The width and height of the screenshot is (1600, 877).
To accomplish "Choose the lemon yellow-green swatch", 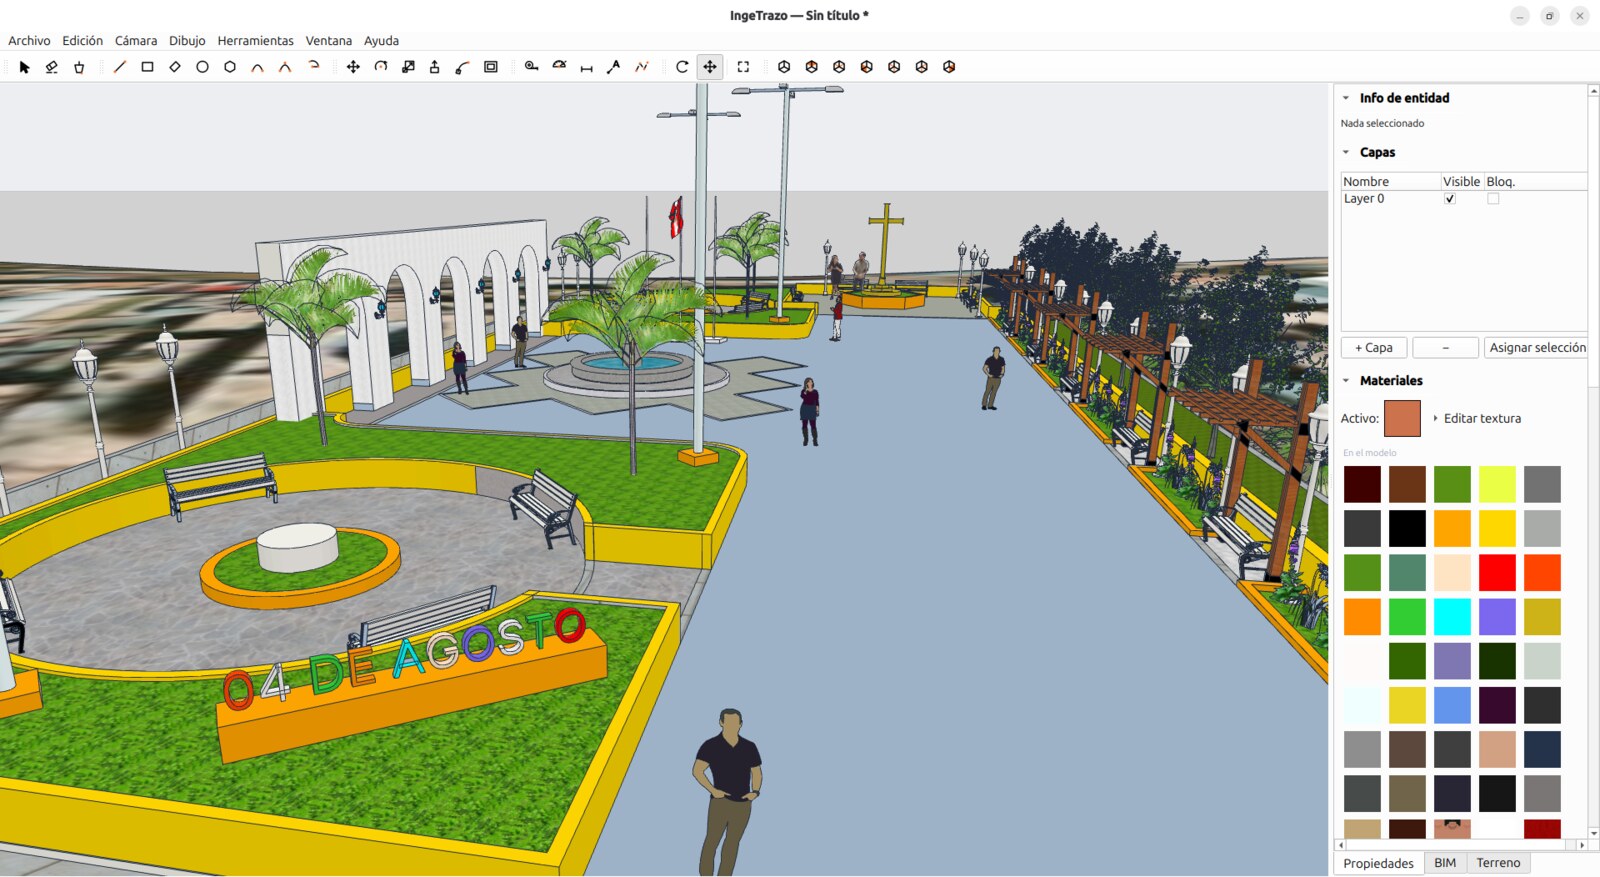I will click(1497, 484).
